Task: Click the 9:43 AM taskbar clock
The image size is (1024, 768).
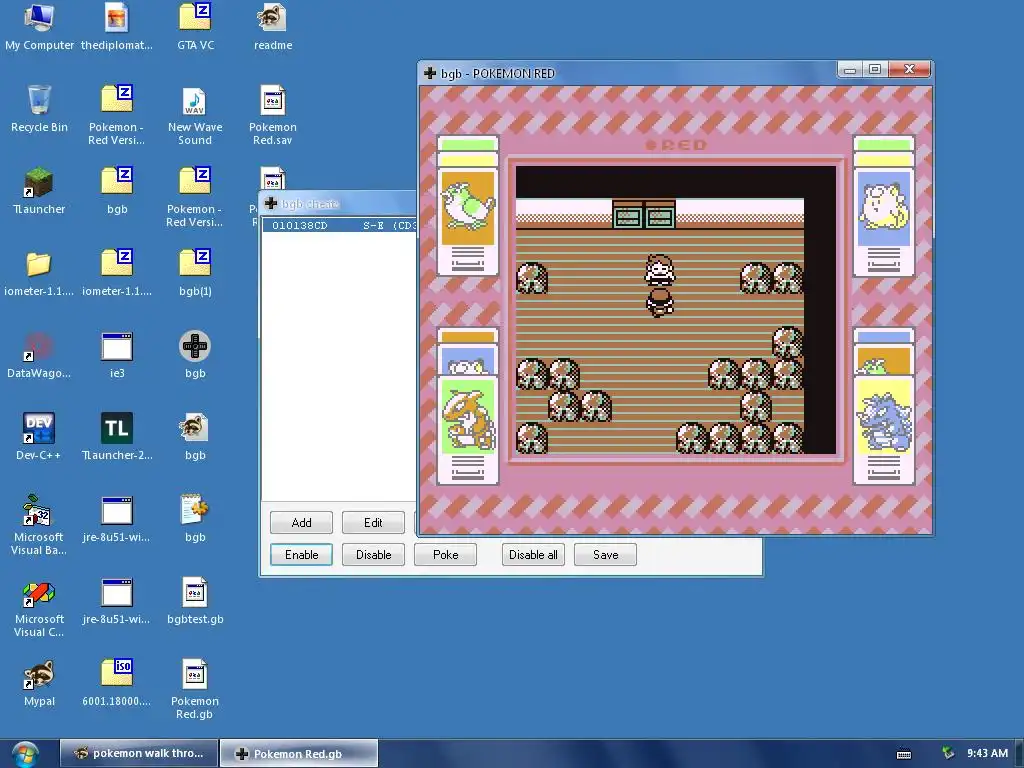Action: pyautogui.click(x=987, y=753)
